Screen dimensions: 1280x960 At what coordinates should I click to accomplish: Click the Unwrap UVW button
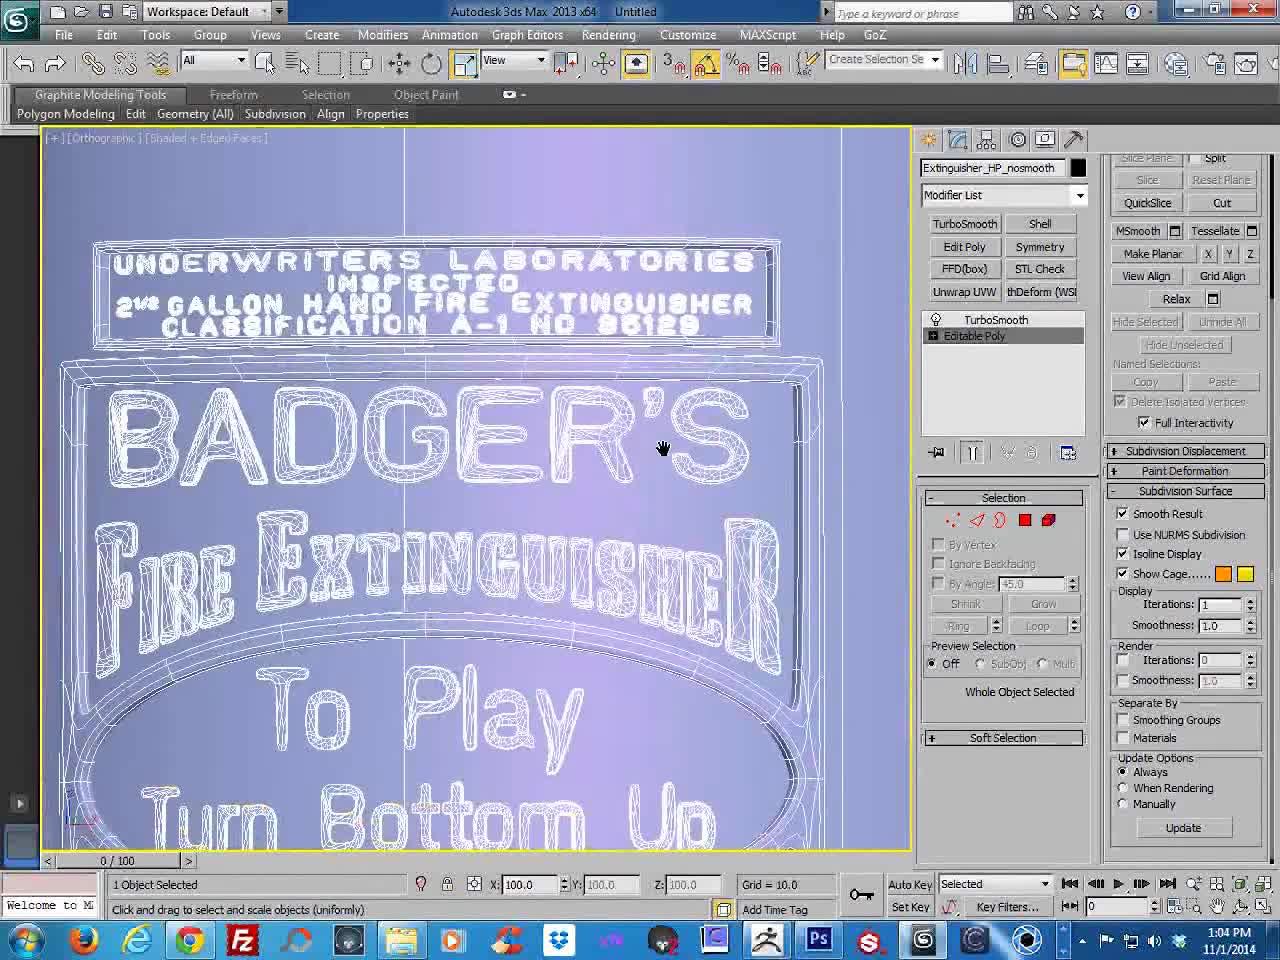click(965, 292)
